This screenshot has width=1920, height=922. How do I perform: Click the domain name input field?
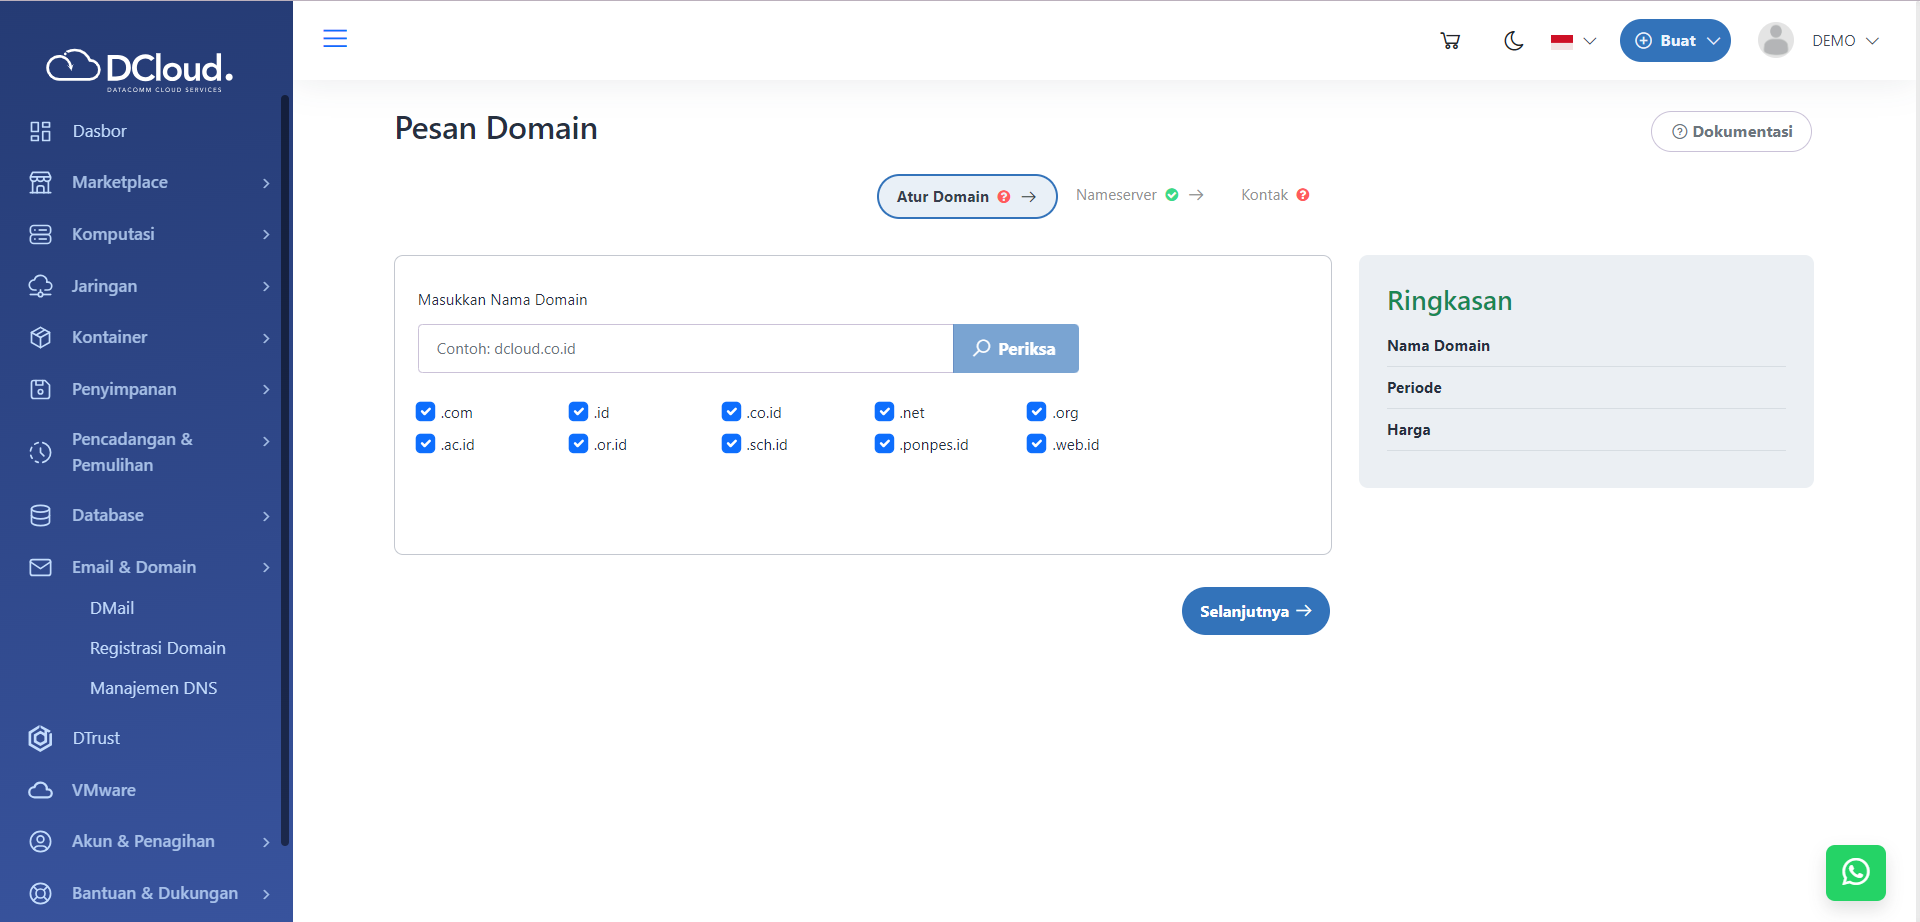[x=685, y=348]
